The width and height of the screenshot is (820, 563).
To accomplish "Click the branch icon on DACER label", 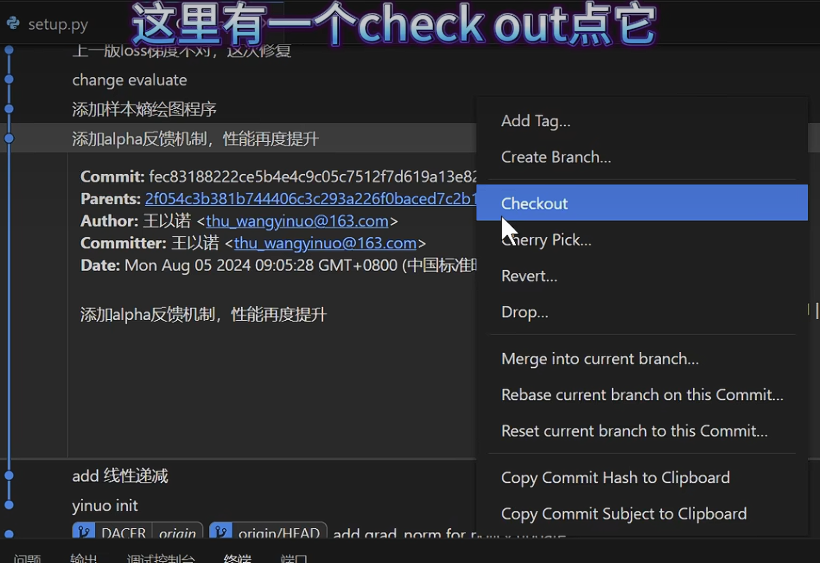I will 84,532.
